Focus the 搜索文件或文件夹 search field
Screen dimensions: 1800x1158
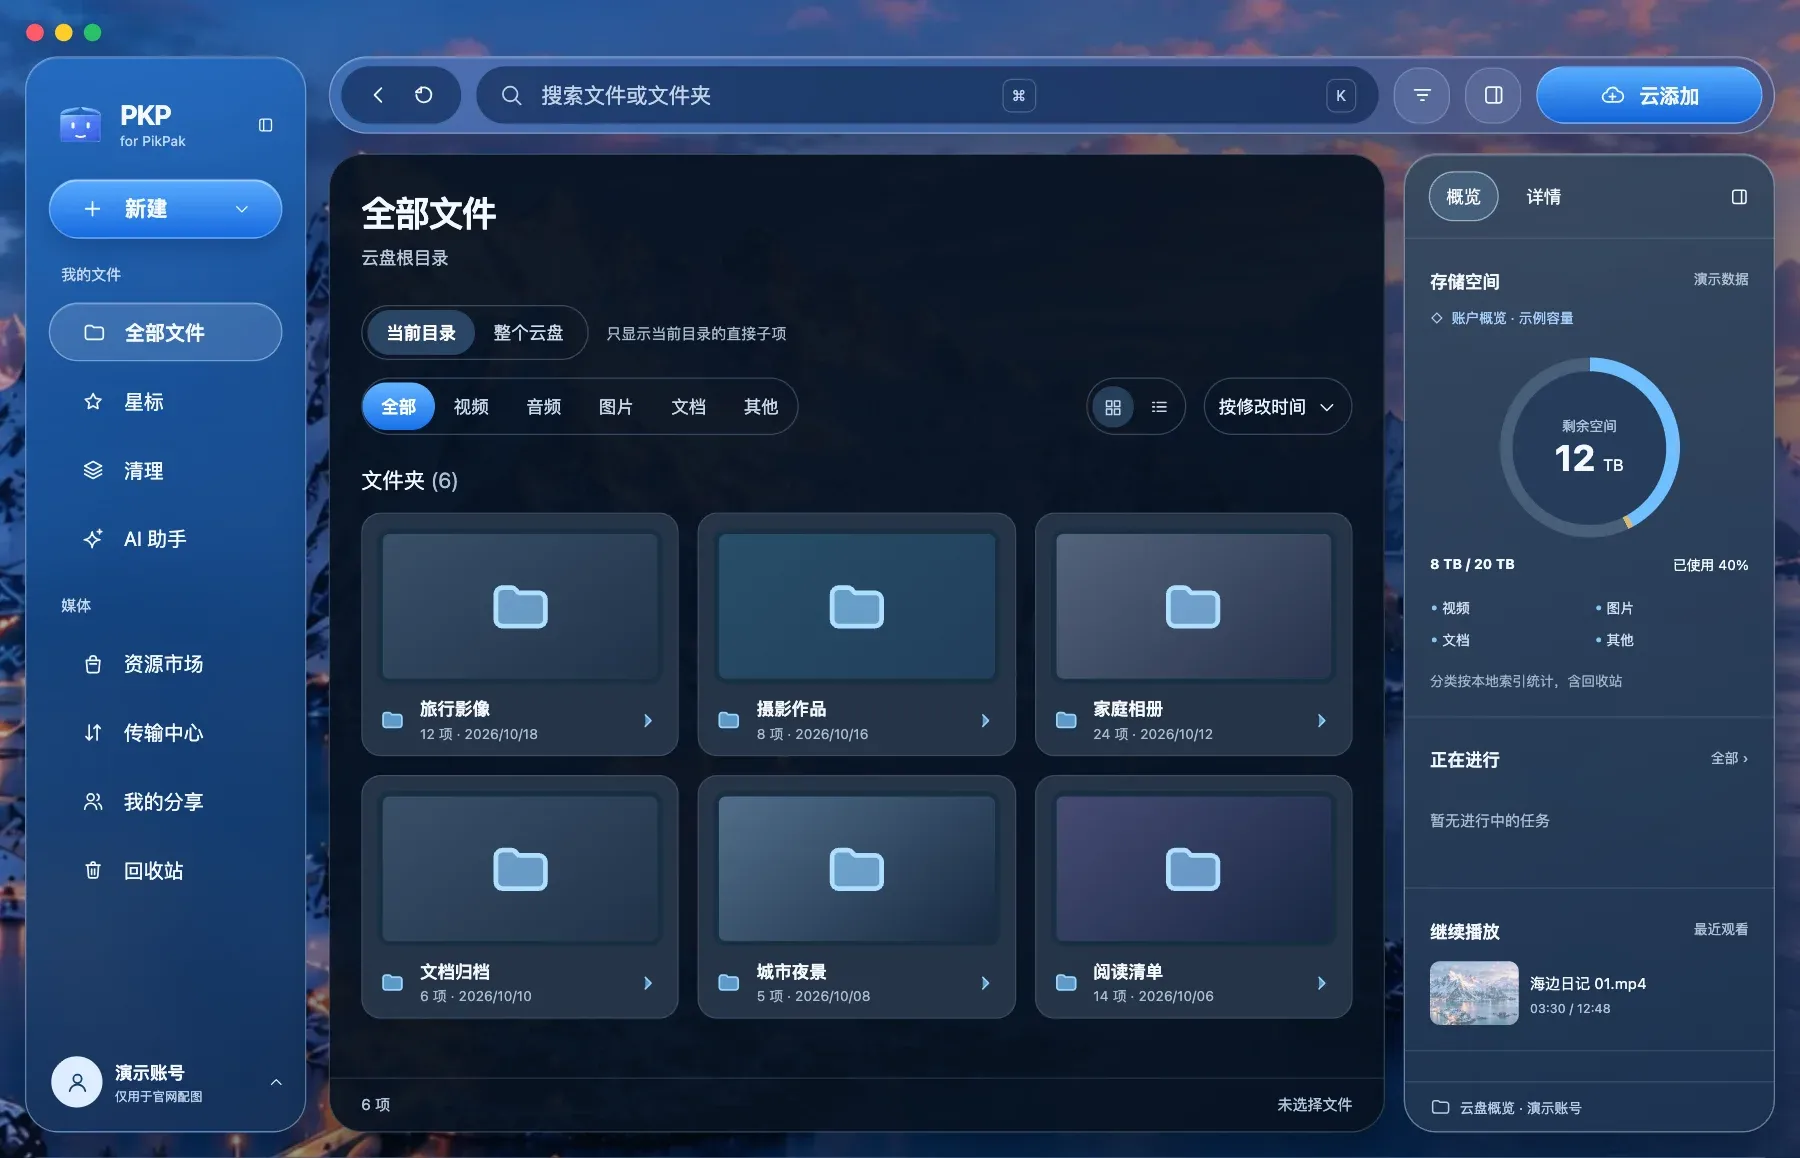[927, 95]
